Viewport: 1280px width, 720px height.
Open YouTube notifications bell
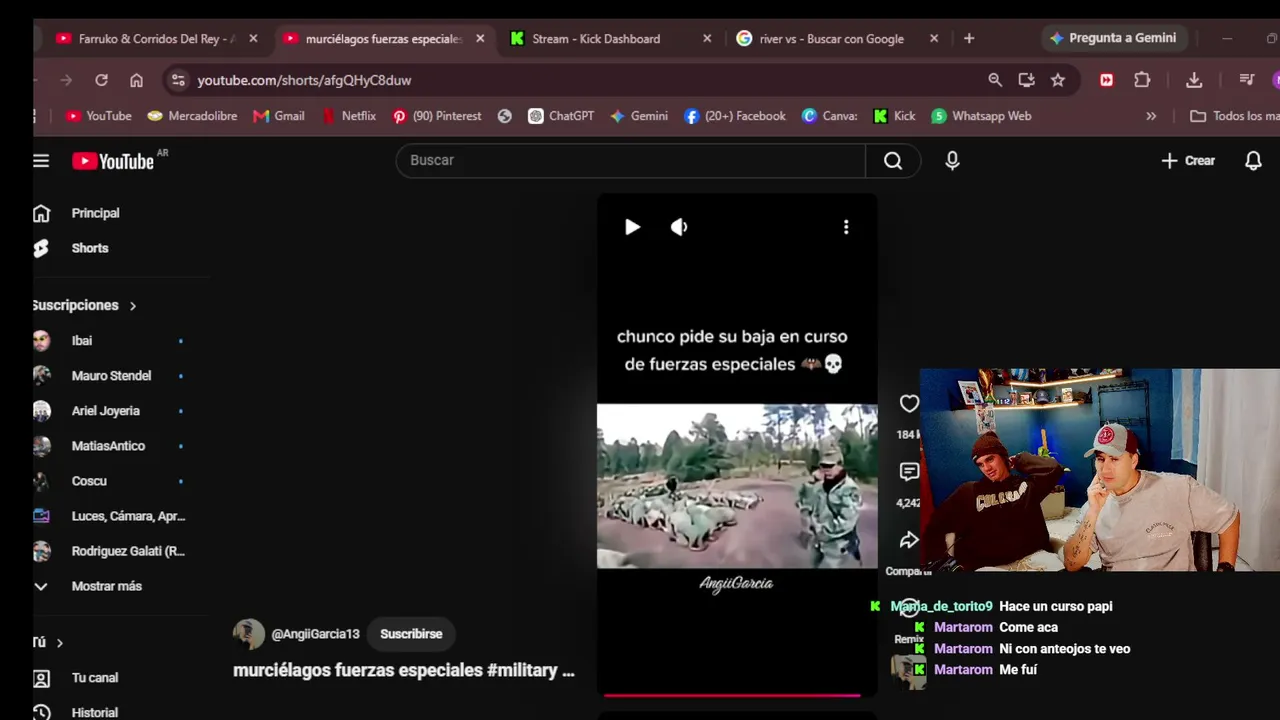[1253, 160]
